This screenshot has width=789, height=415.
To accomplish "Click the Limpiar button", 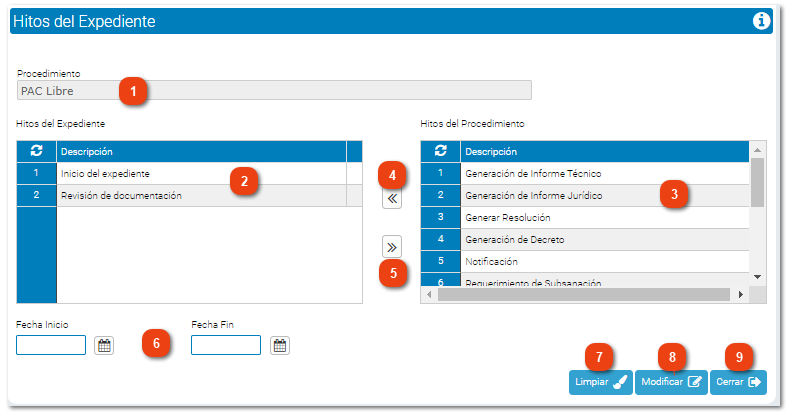I will click(600, 382).
